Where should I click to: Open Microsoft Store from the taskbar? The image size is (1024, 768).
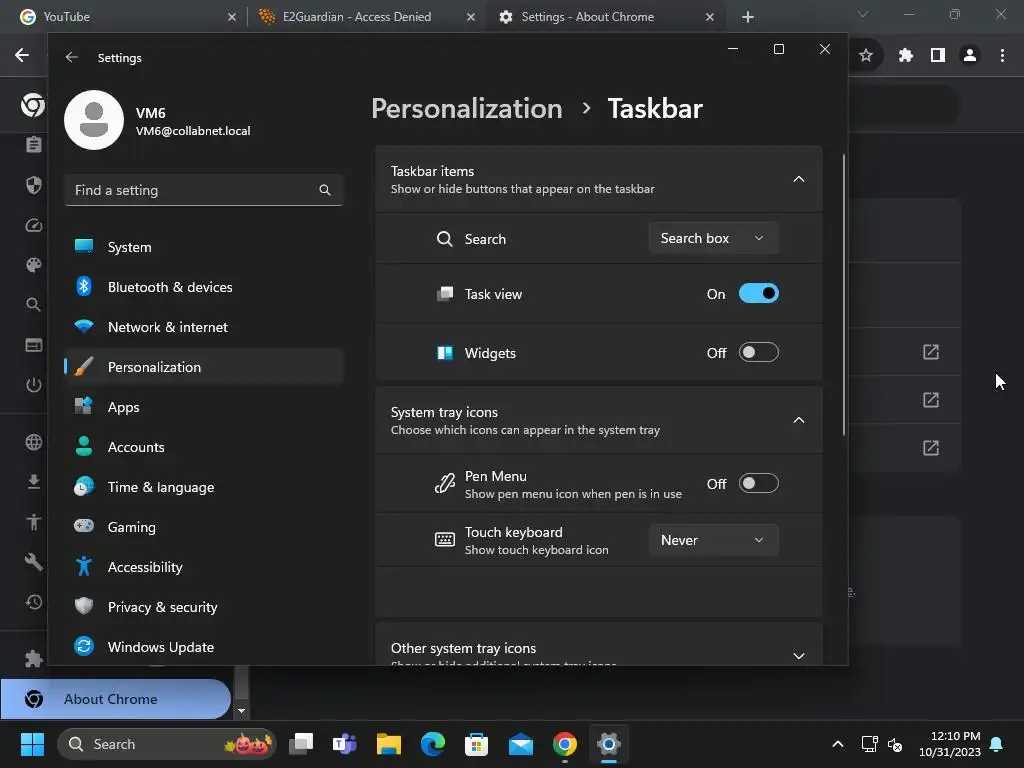pos(476,744)
